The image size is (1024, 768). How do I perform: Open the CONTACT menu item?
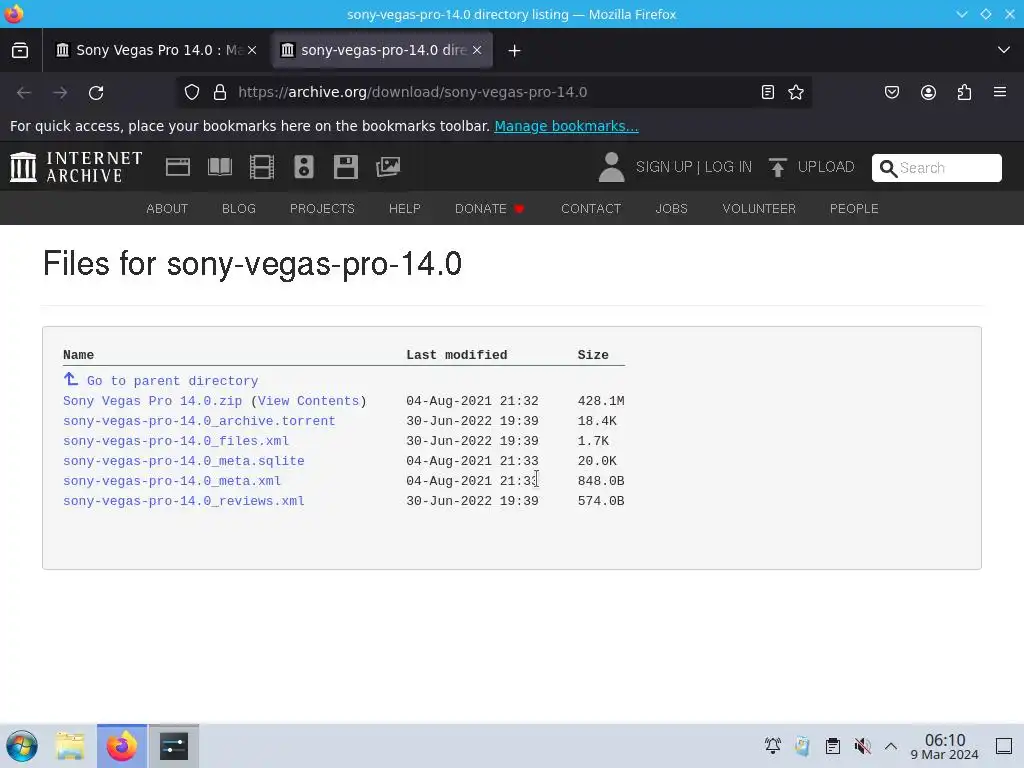[x=591, y=209]
